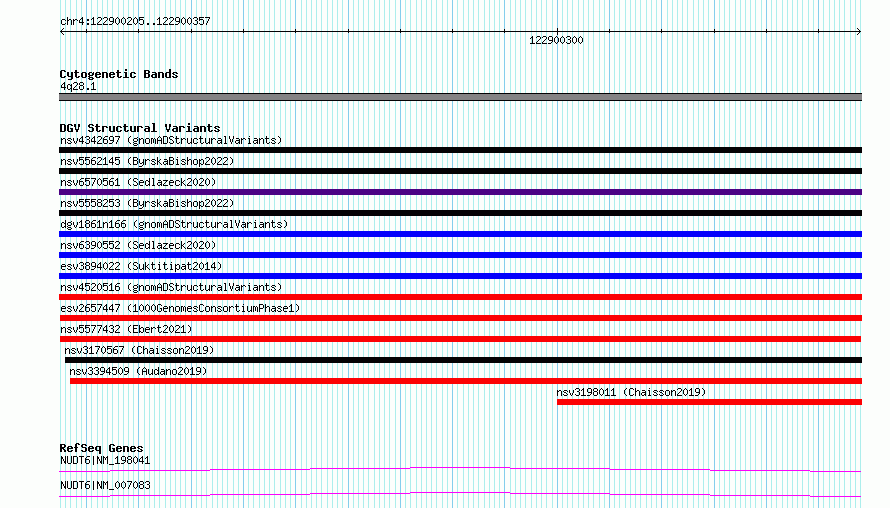Click the gray 4q28.1 cytogenetic band bar
Viewport: 890px width, 508px height.
[x=460, y=97]
